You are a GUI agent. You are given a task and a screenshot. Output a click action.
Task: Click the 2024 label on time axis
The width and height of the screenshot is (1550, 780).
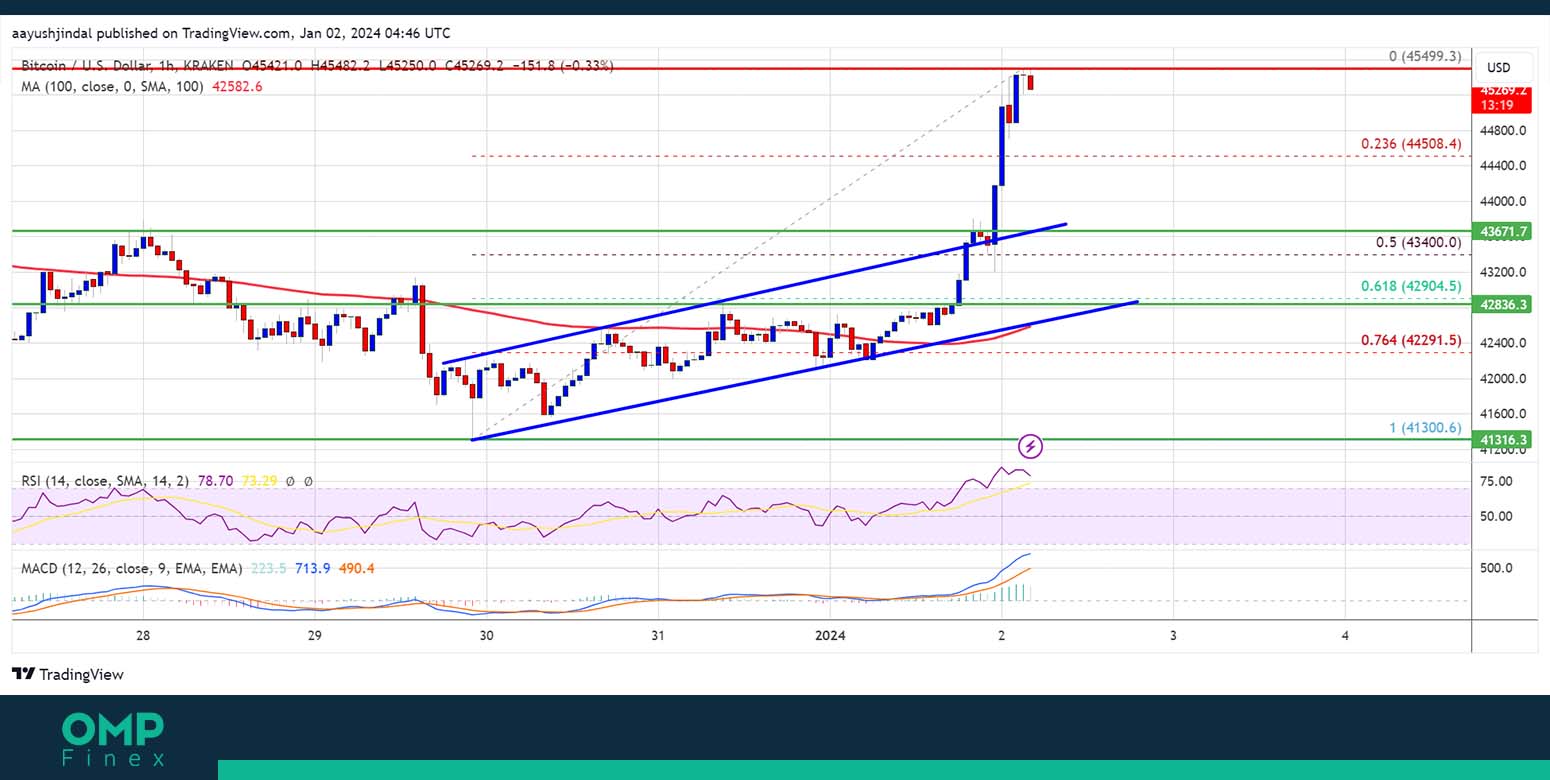(x=830, y=635)
